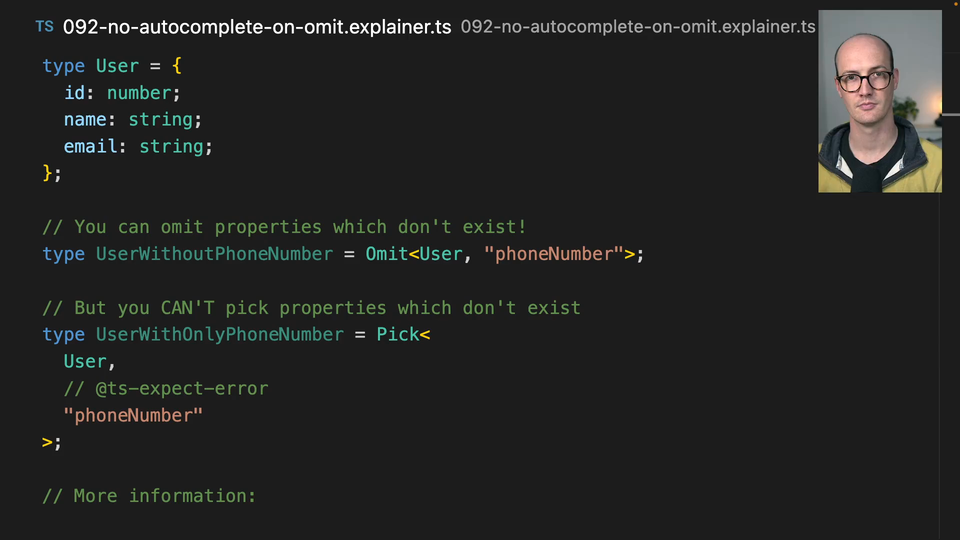The image size is (960, 540).
Task: Click the TS file icon on the tab
Action: click(44, 26)
